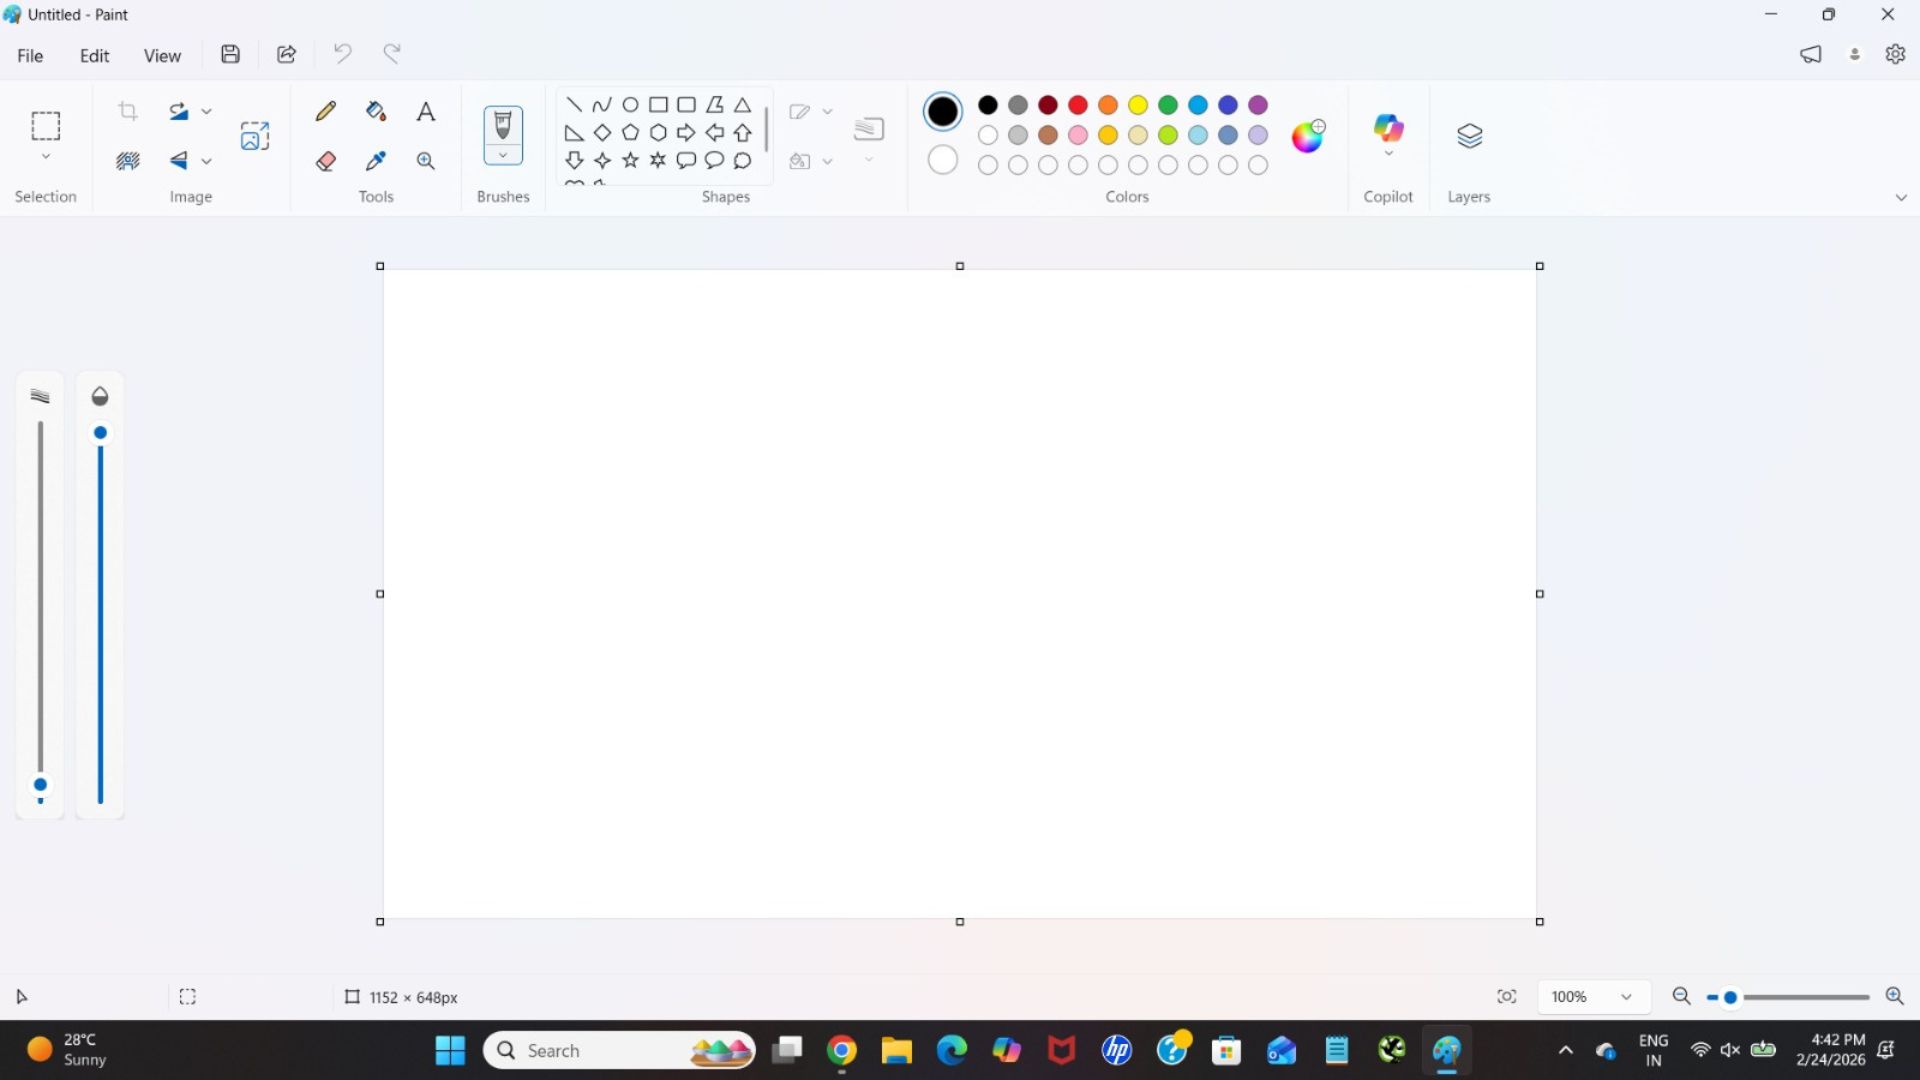
Task: Open the File menu
Action: pyautogui.click(x=30, y=55)
